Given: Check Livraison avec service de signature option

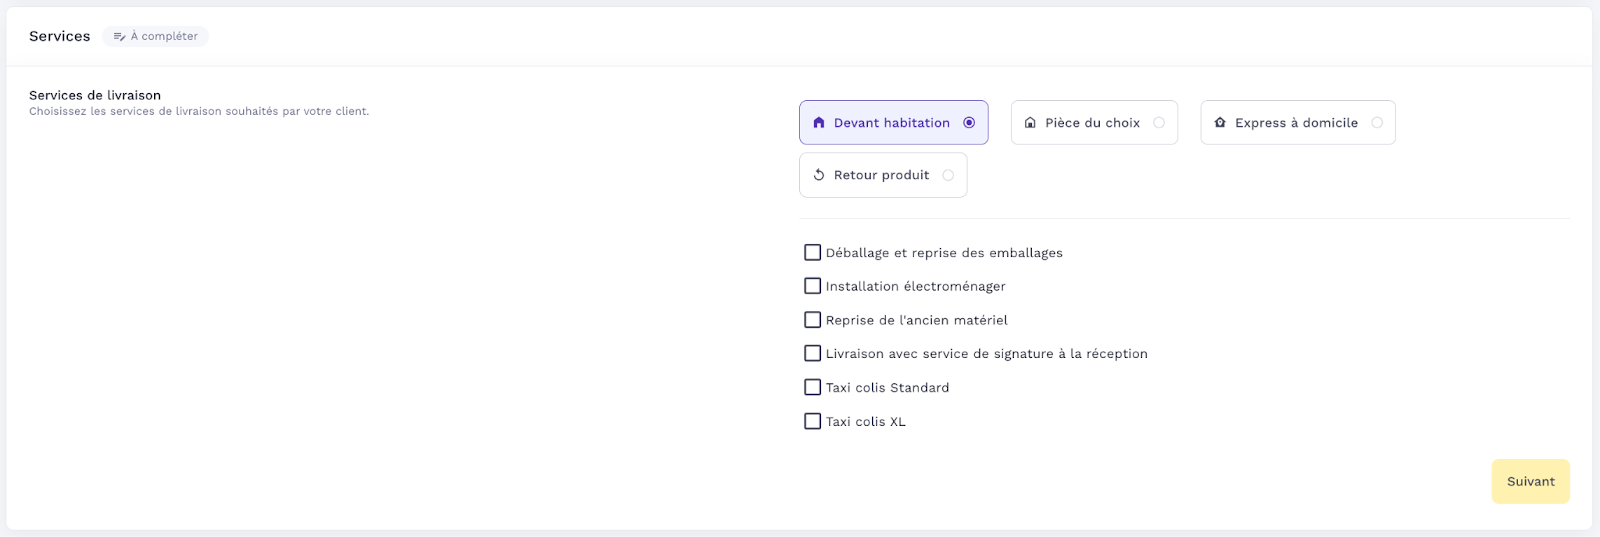Looking at the screenshot, I should click(813, 353).
